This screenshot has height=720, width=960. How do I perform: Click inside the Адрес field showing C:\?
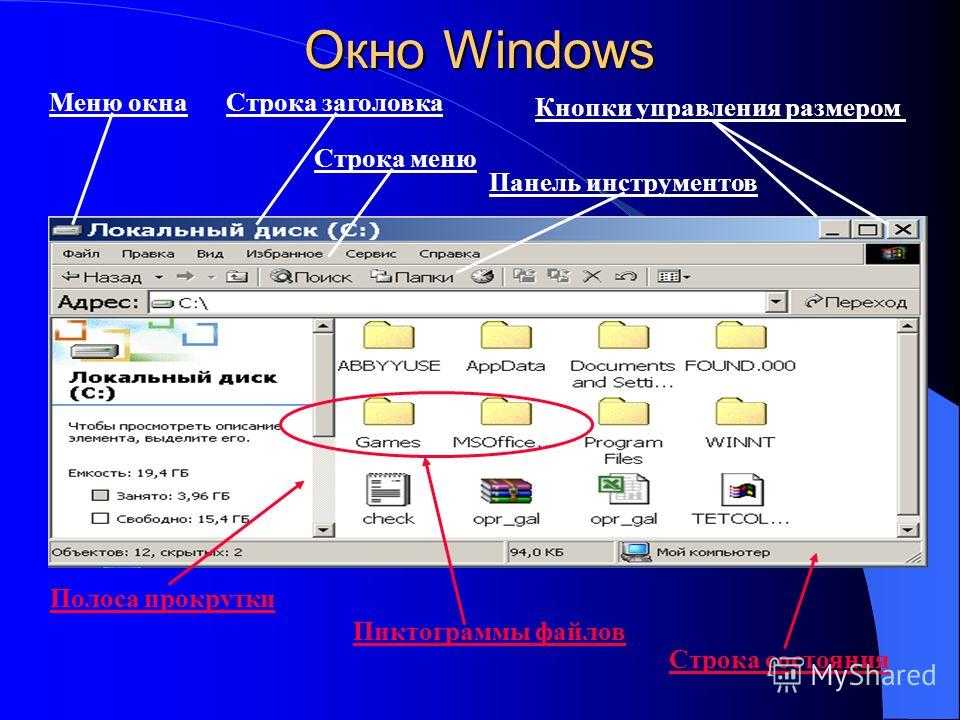pyautogui.click(x=450, y=302)
